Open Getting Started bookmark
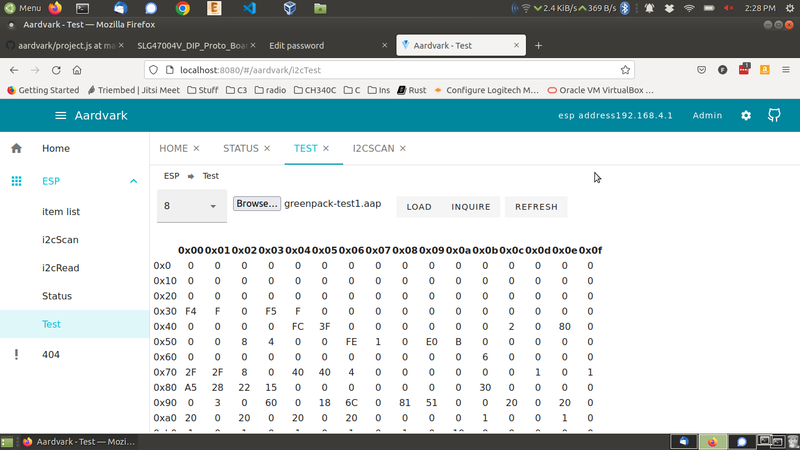Screen dimensions: 800x450 coord(43,90)
